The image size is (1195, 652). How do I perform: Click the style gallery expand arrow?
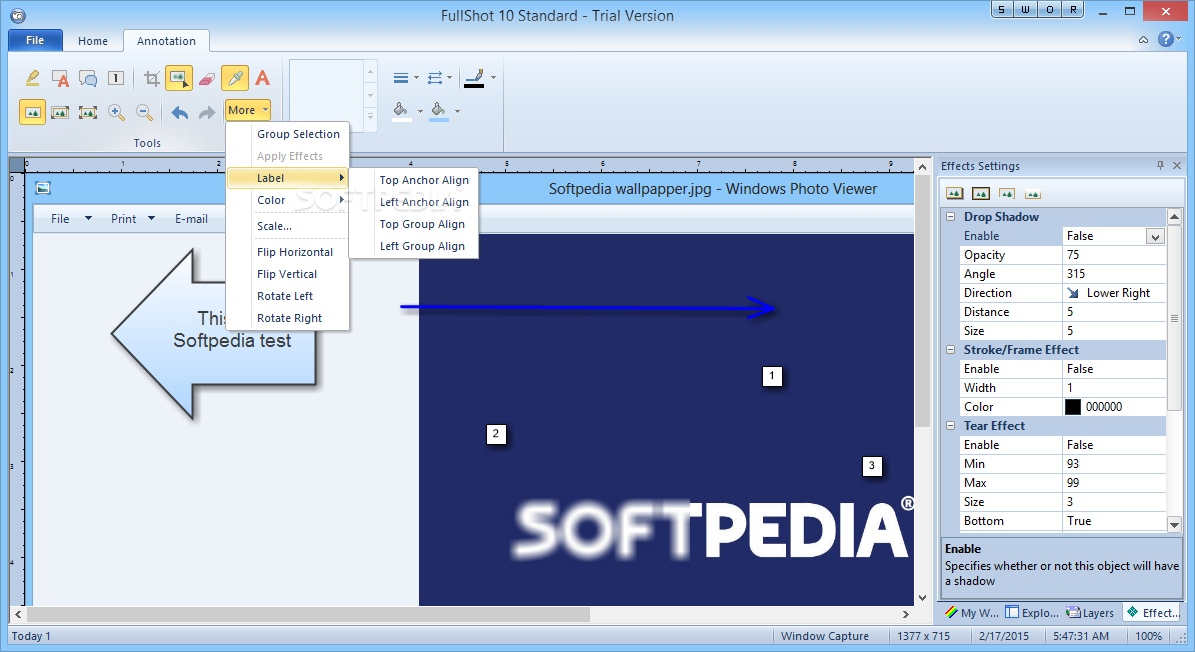(370, 117)
